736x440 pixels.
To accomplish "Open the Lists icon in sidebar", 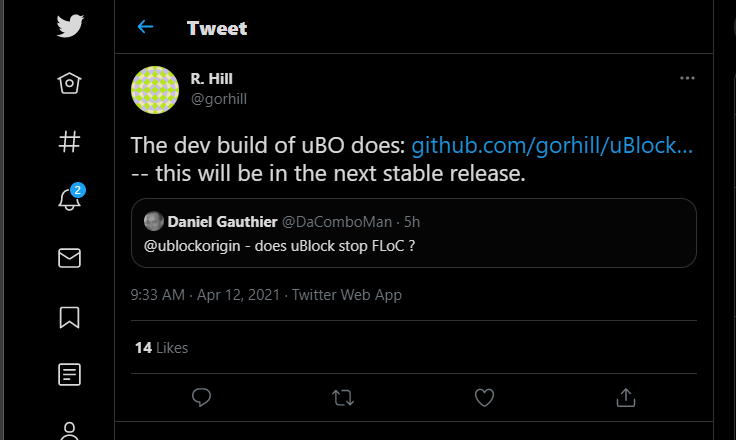I will pyautogui.click(x=69, y=375).
